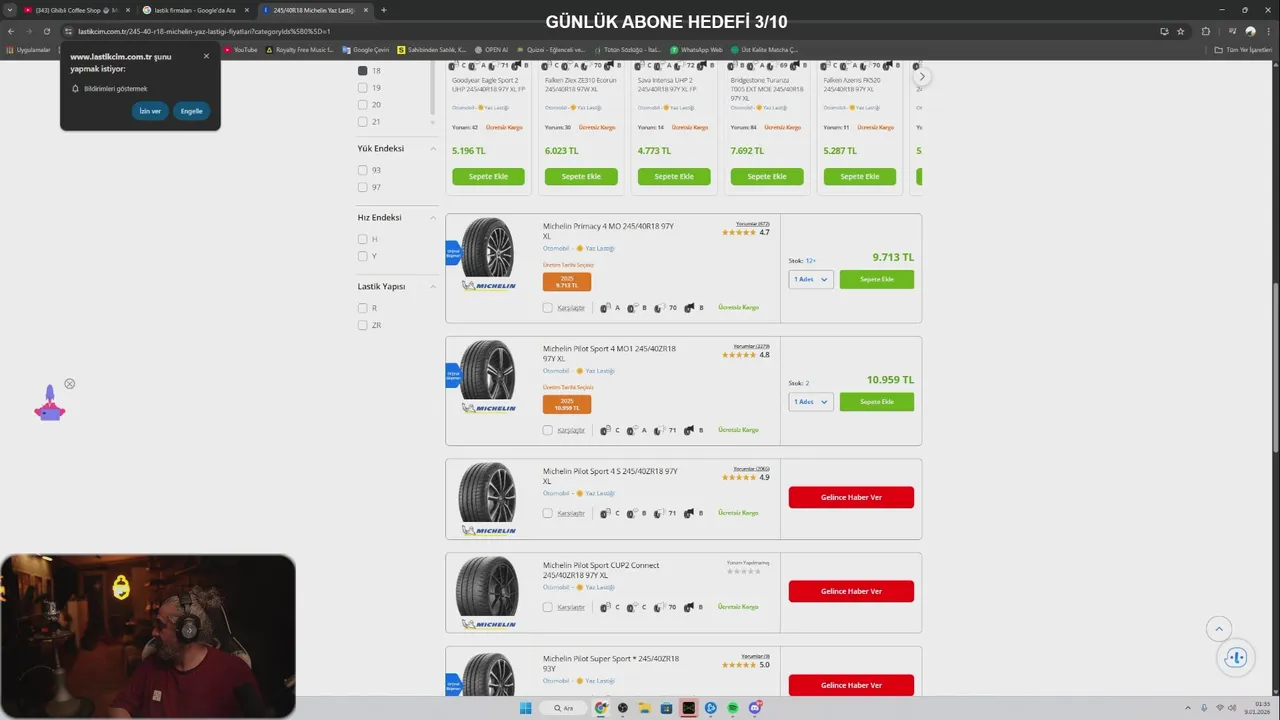Show hidden system tray icons chevron
This screenshot has width=1280, height=720.
1189,708
